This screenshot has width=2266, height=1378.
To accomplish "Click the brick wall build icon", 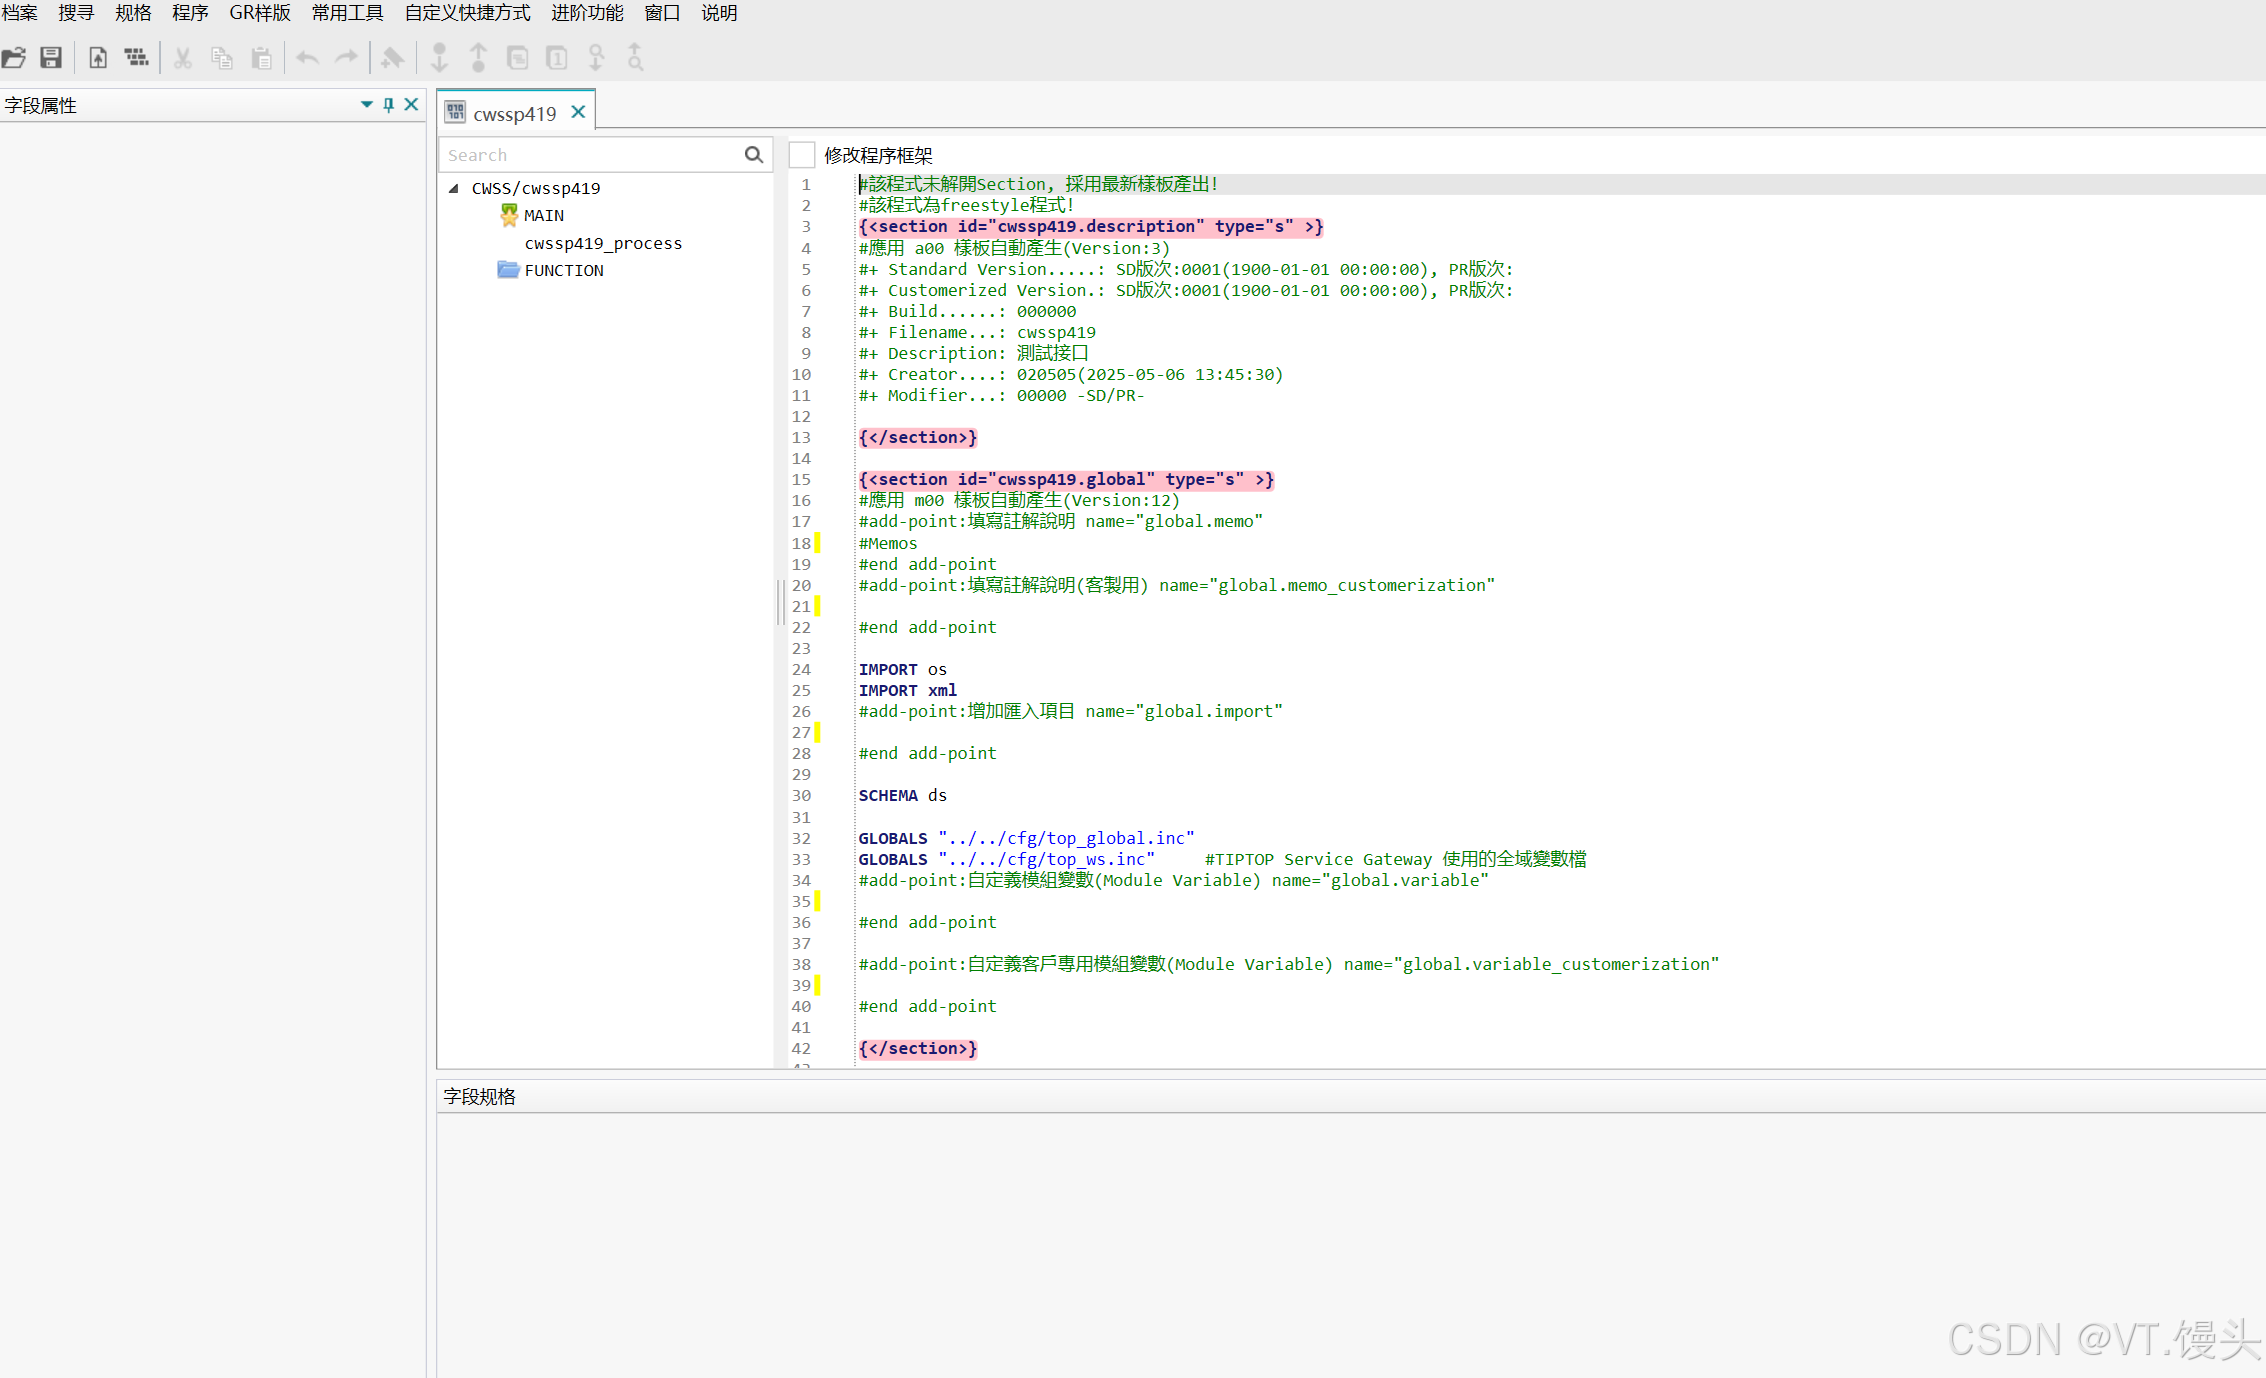I will [x=136, y=58].
